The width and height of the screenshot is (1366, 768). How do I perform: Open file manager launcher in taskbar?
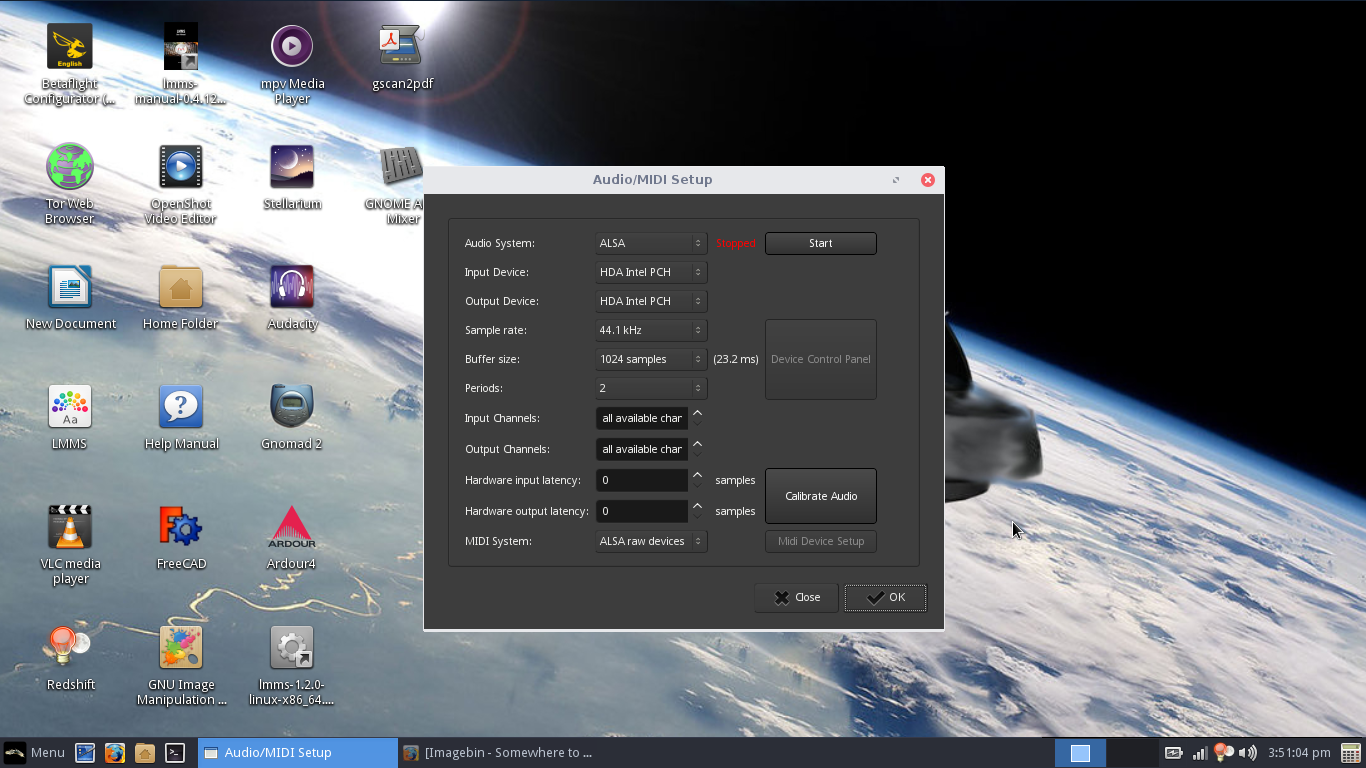click(x=145, y=753)
